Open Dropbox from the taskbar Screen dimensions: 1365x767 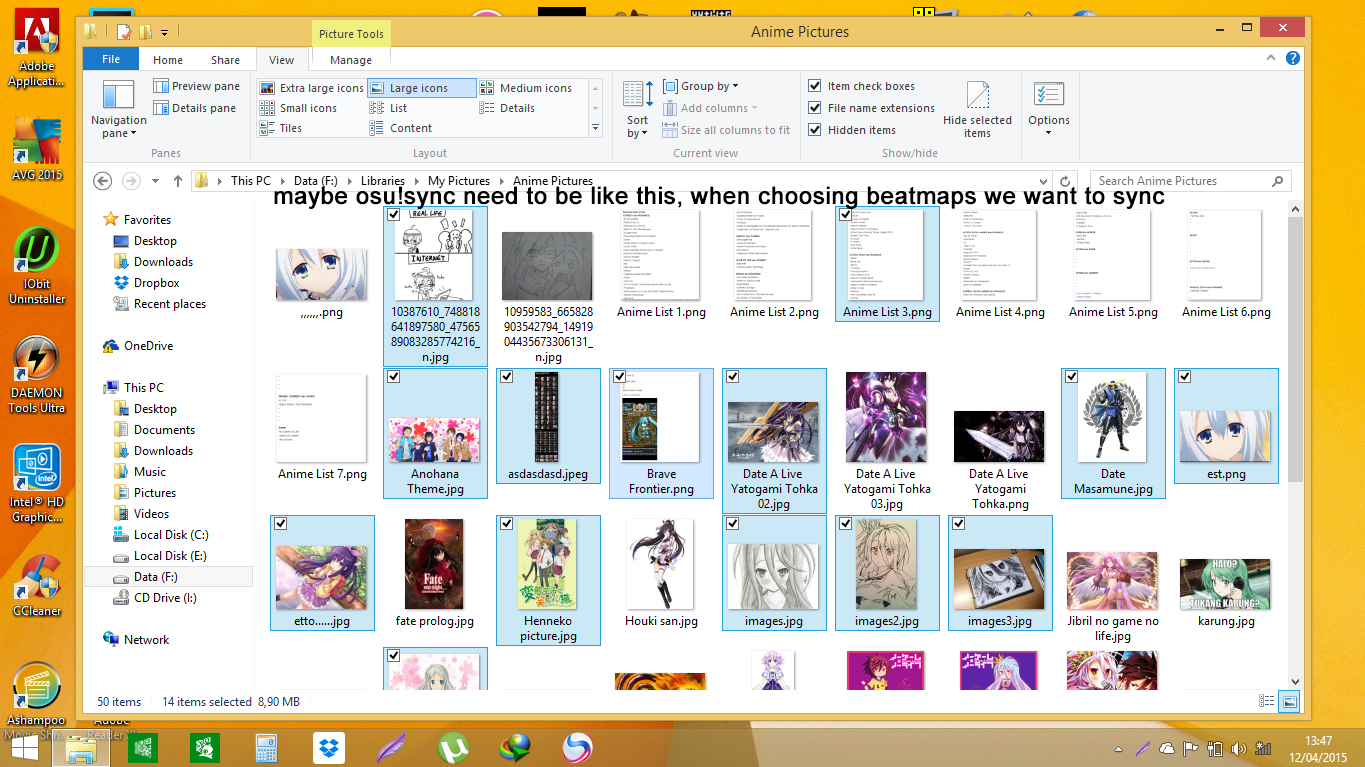[329, 747]
